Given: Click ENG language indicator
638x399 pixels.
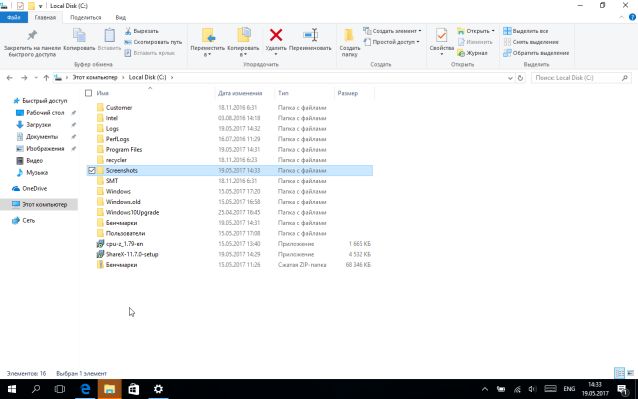Looking at the screenshot, I should pos(569,389).
